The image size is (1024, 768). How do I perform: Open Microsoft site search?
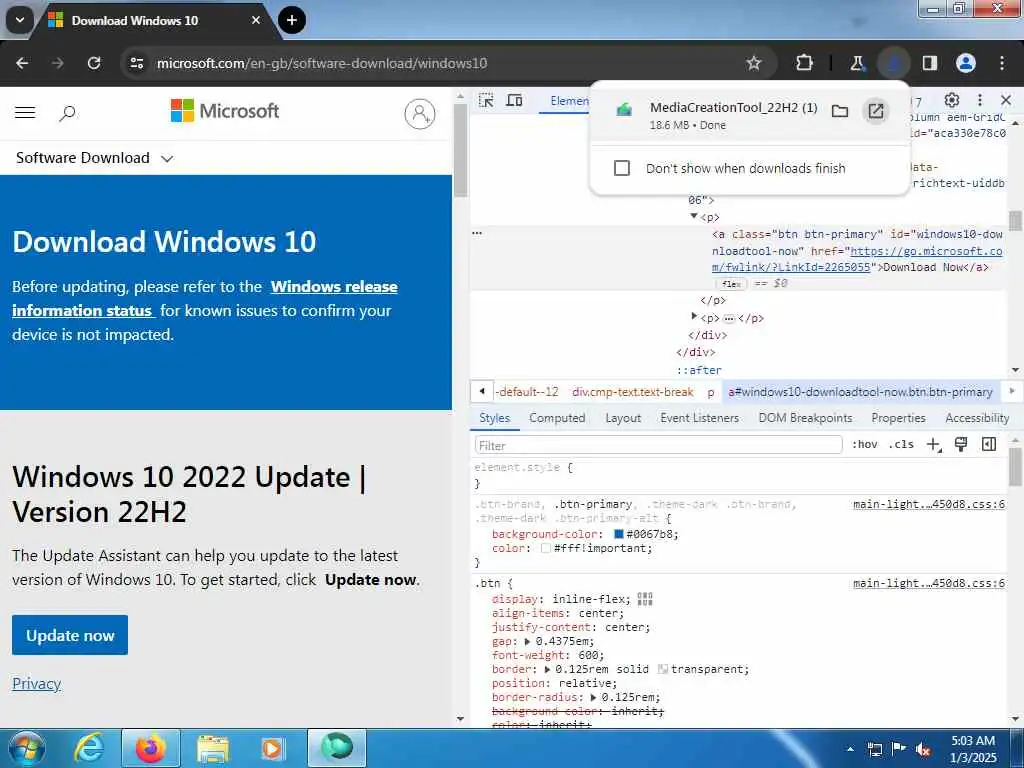tap(67, 113)
